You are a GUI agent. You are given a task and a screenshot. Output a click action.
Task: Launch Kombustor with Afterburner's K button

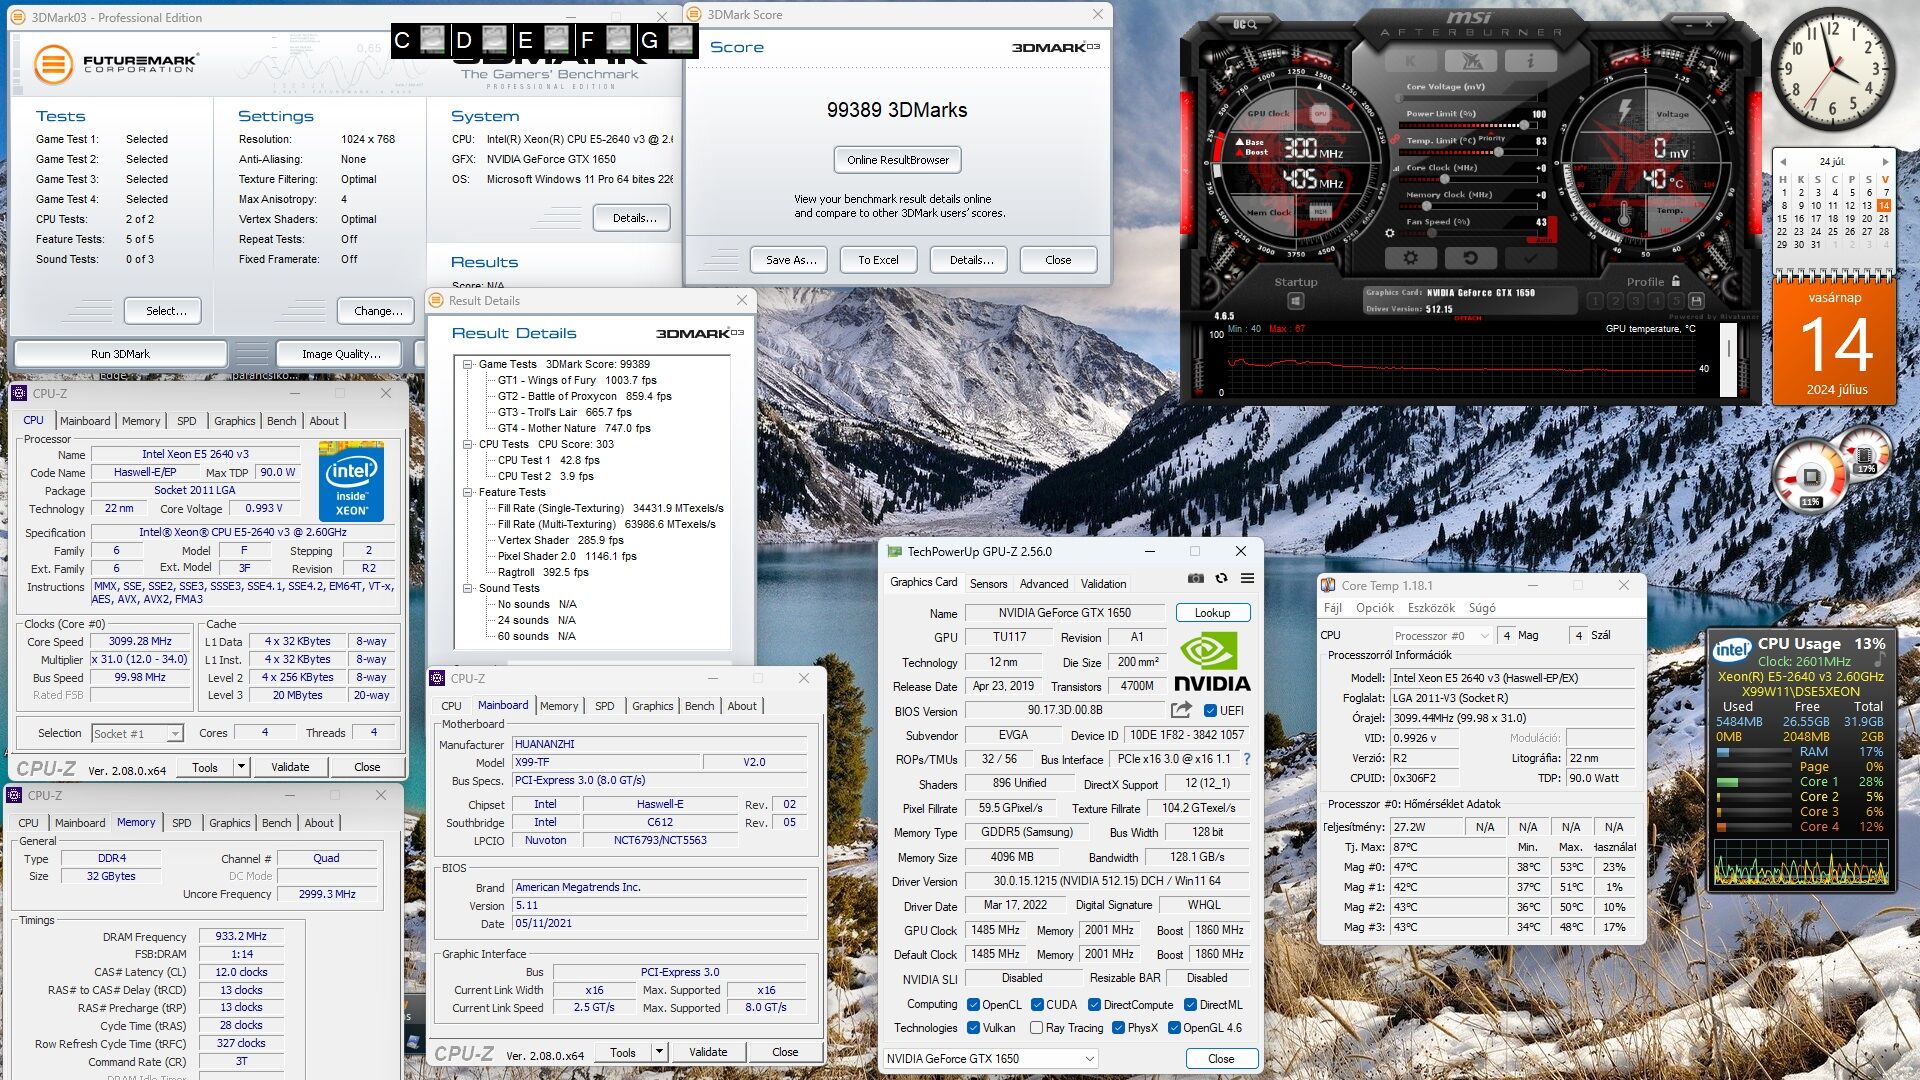(1412, 61)
